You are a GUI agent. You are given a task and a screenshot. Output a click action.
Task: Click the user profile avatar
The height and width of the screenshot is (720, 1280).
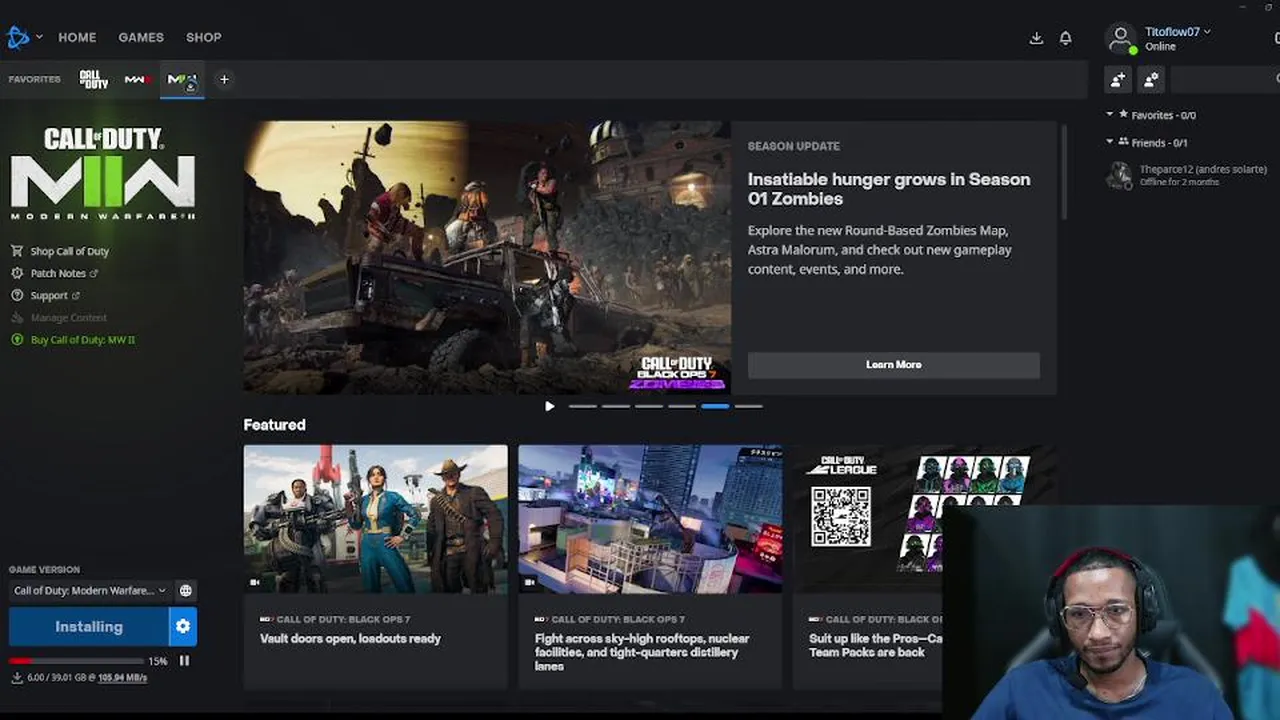pos(1121,38)
